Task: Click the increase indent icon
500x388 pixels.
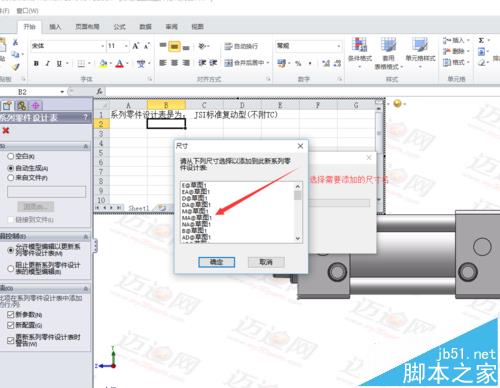Action: pyautogui.click(x=213, y=63)
